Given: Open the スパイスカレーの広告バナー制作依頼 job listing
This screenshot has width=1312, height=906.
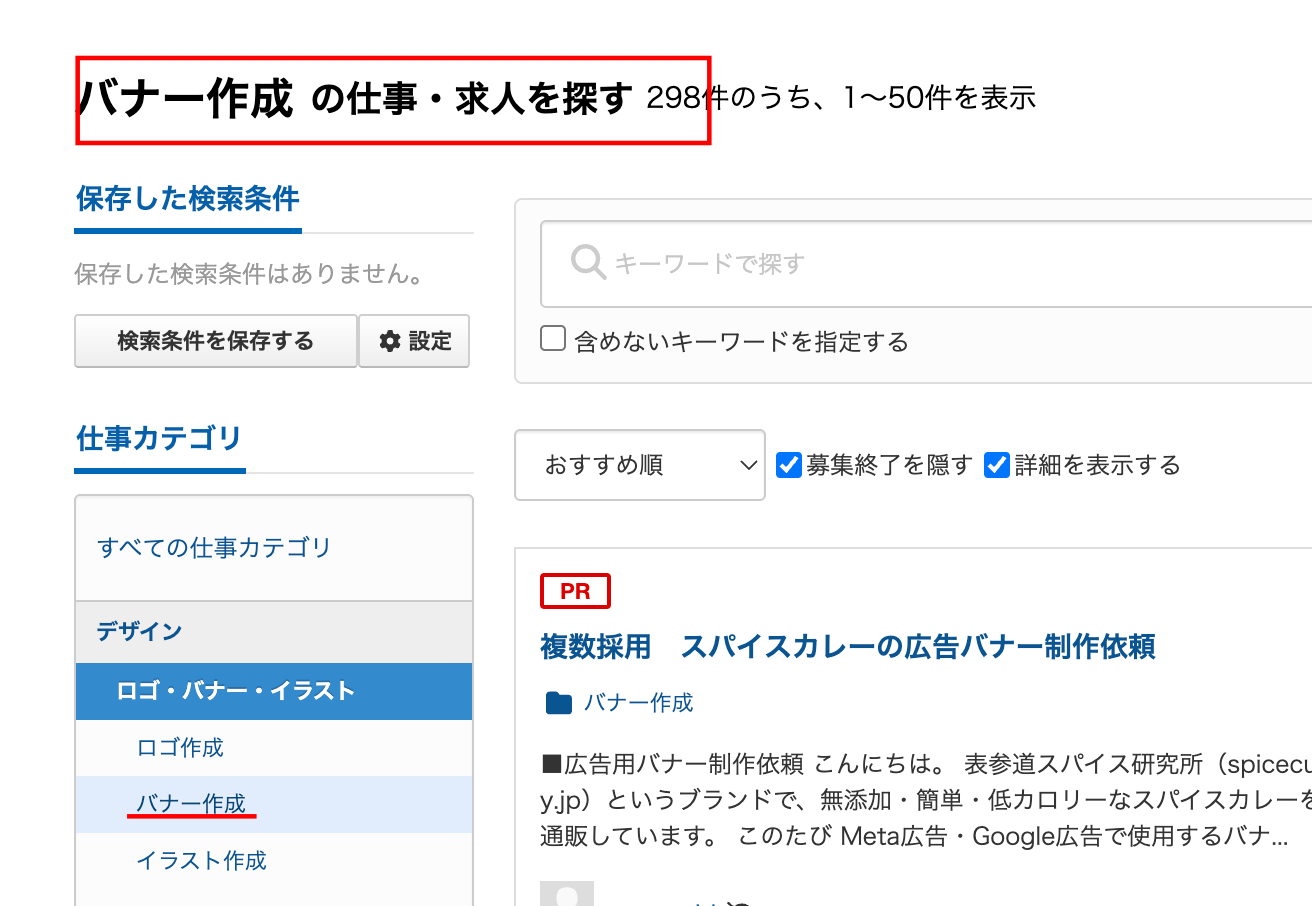Looking at the screenshot, I should 845,647.
